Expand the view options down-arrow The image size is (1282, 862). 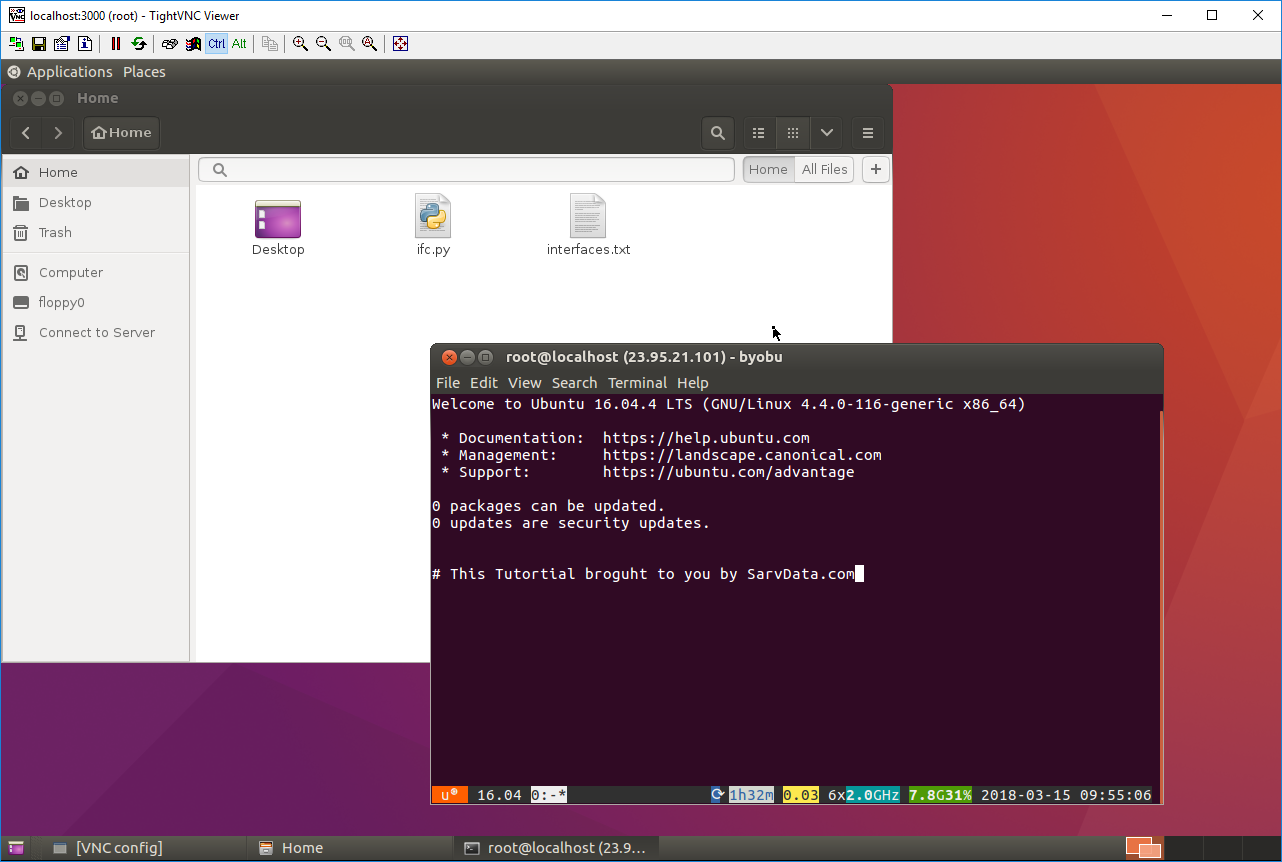826,133
